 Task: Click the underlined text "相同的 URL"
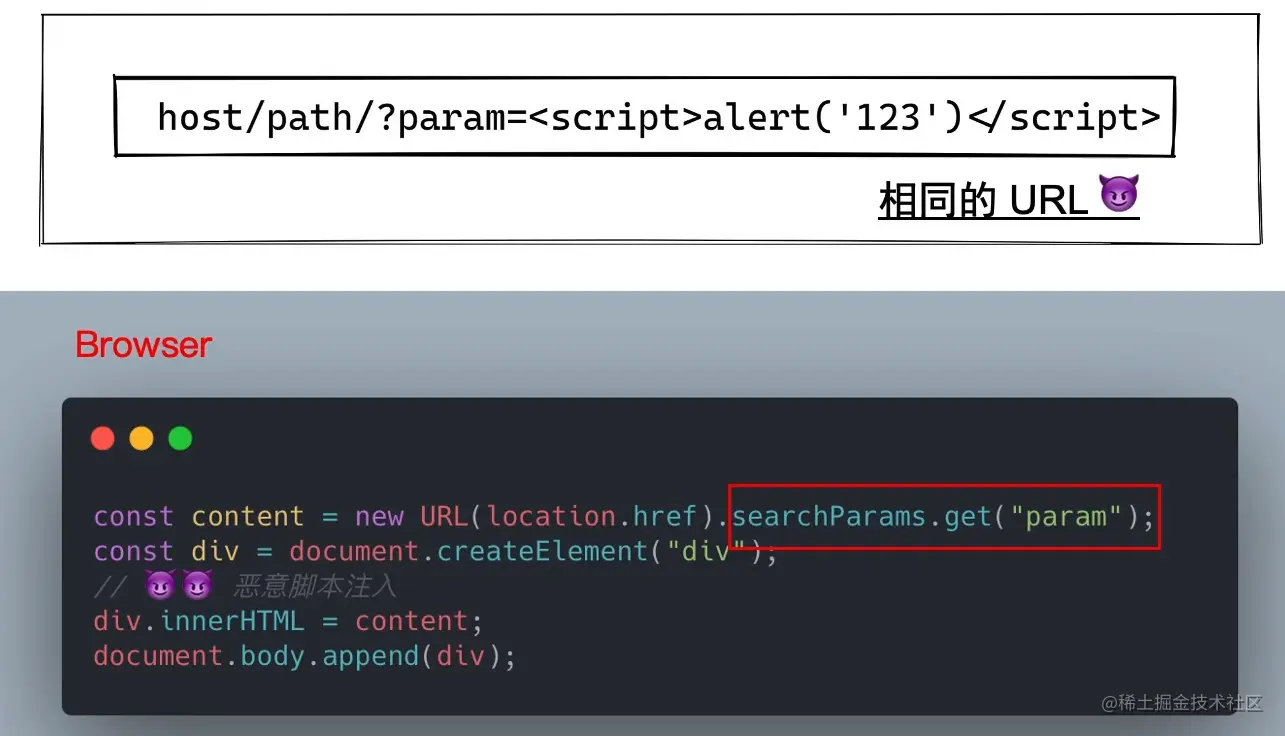(983, 201)
